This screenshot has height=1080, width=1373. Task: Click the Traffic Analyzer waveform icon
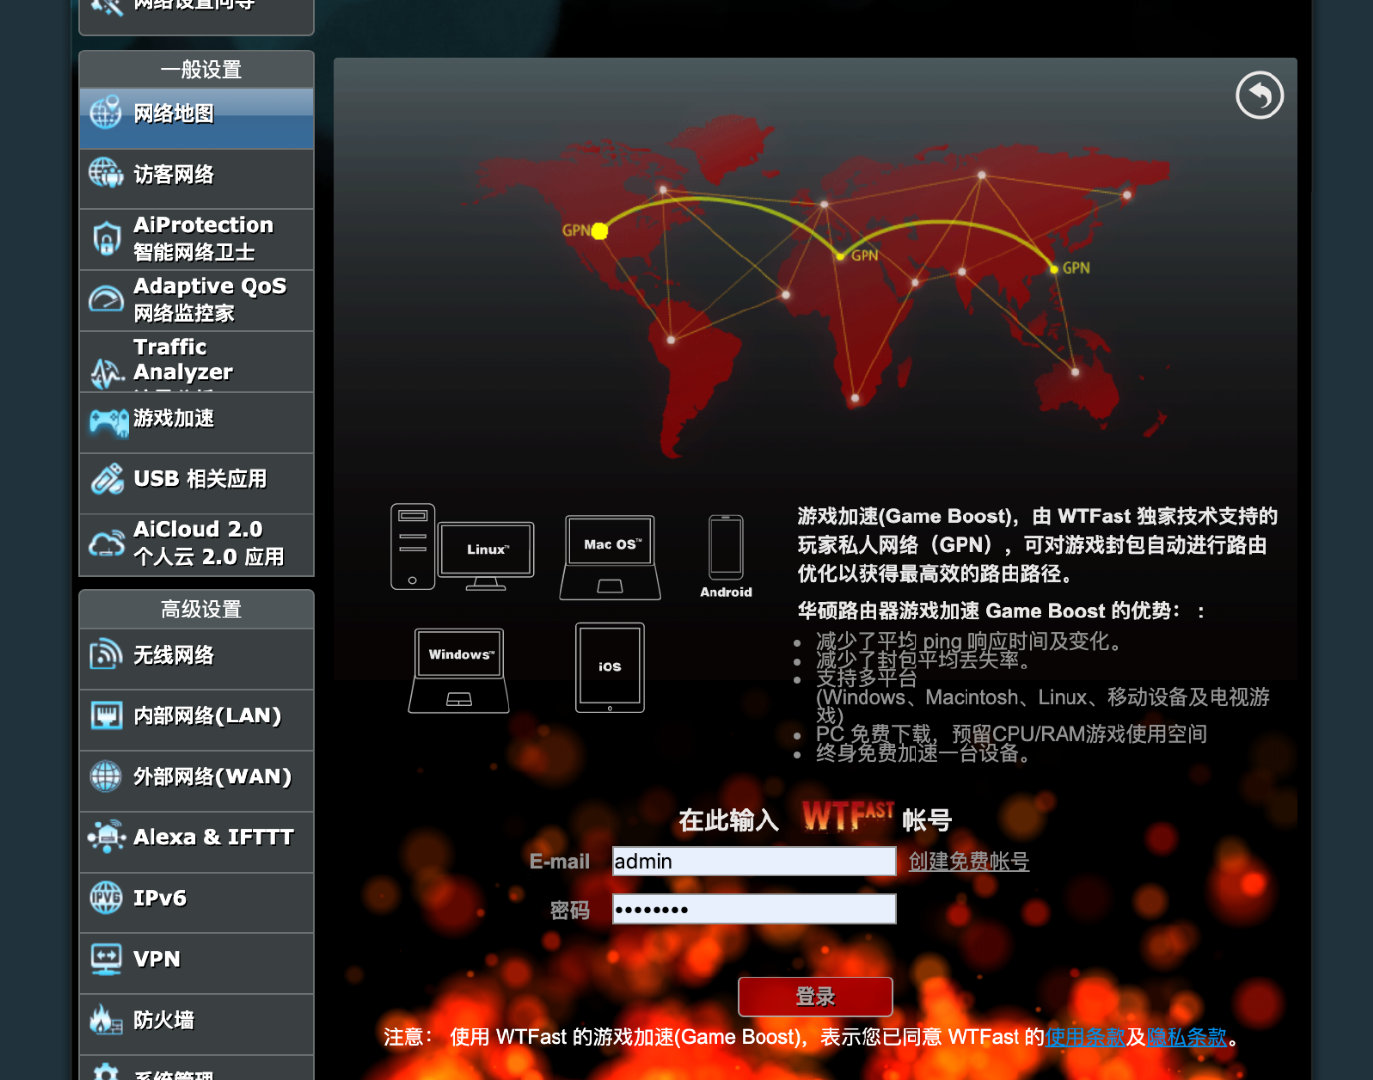point(106,373)
